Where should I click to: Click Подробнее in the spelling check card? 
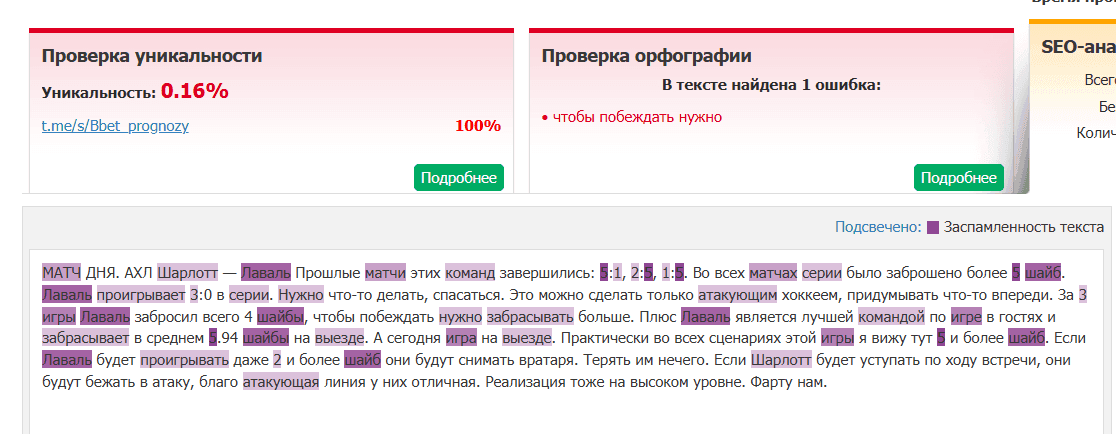(959, 178)
